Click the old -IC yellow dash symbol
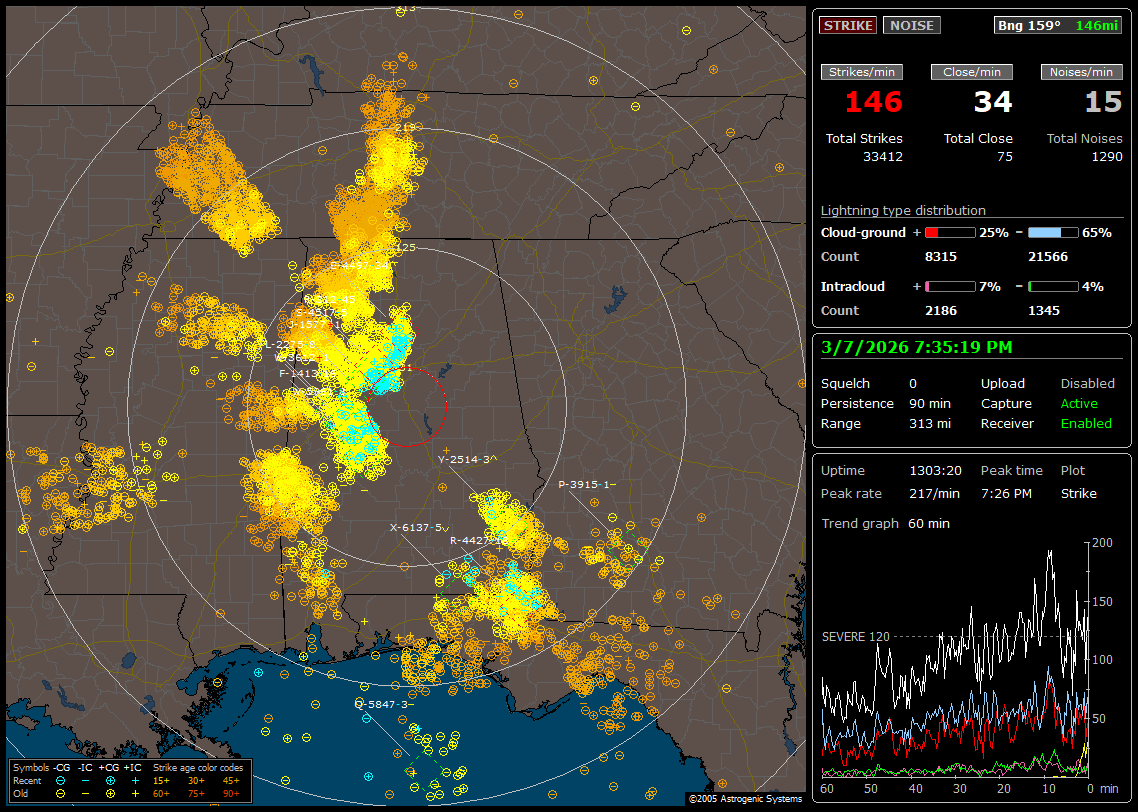 pos(85,793)
